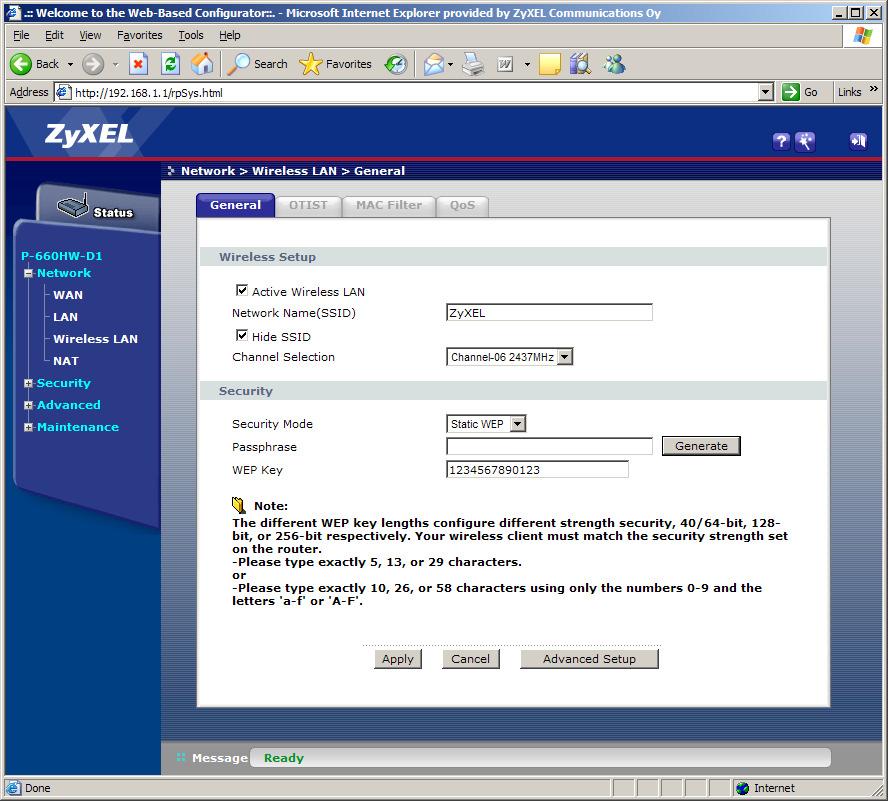Uncheck the Hide SSID checkbox
Image resolution: width=888 pixels, height=801 pixels.
[242, 335]
